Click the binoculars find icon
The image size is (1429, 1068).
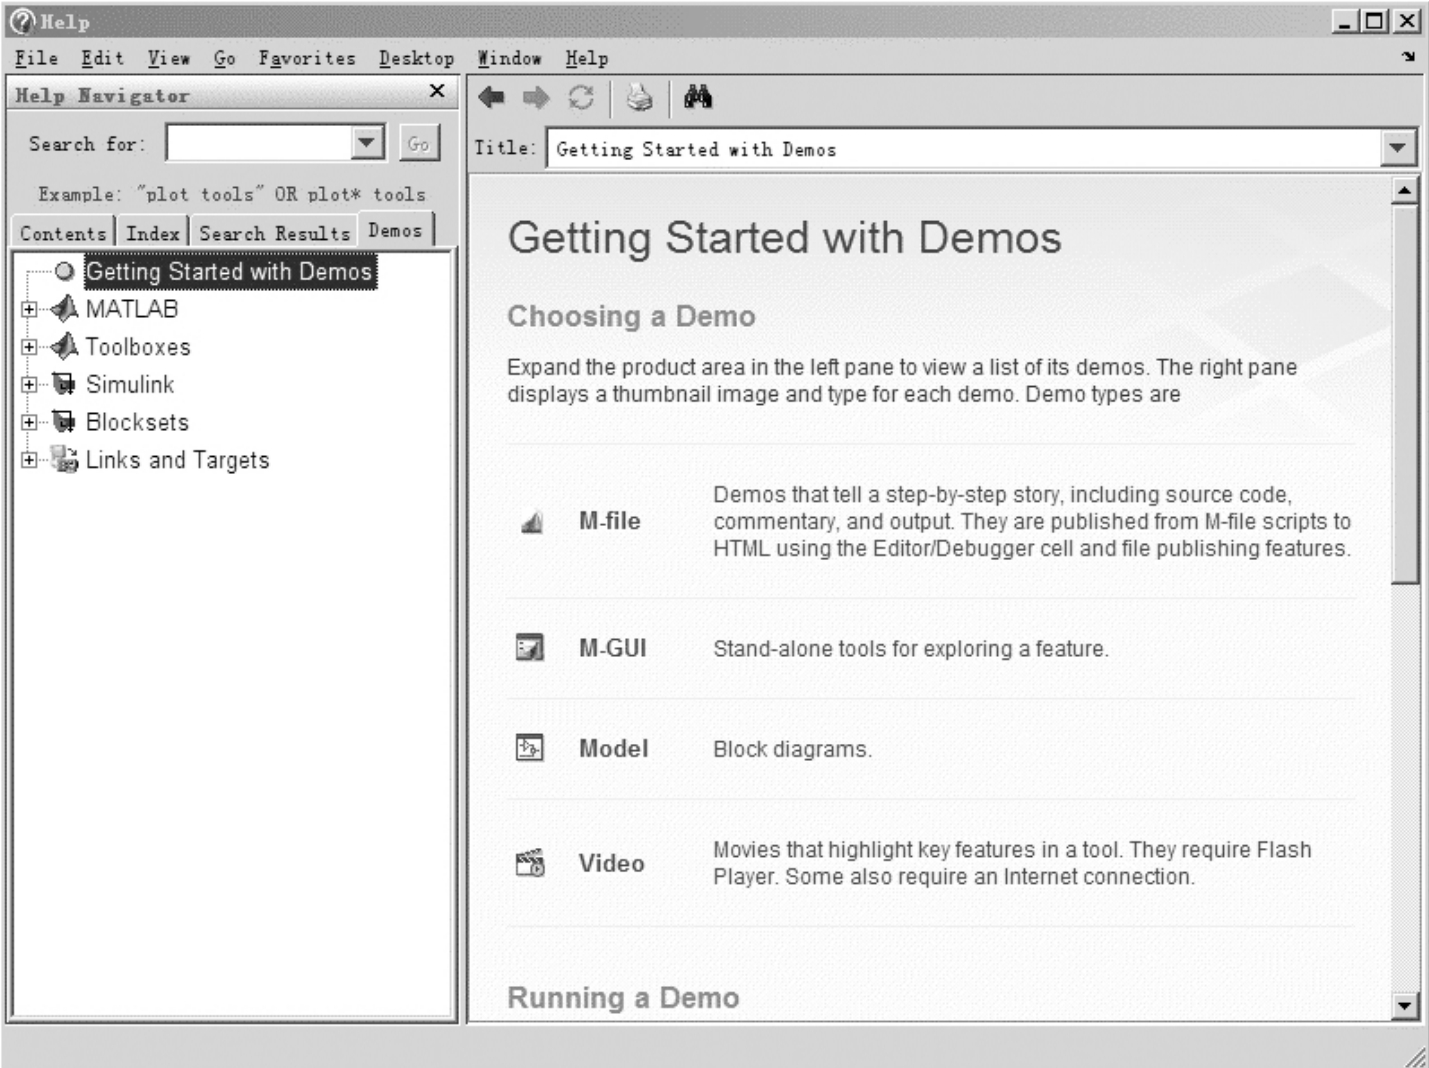pos(698,97)
